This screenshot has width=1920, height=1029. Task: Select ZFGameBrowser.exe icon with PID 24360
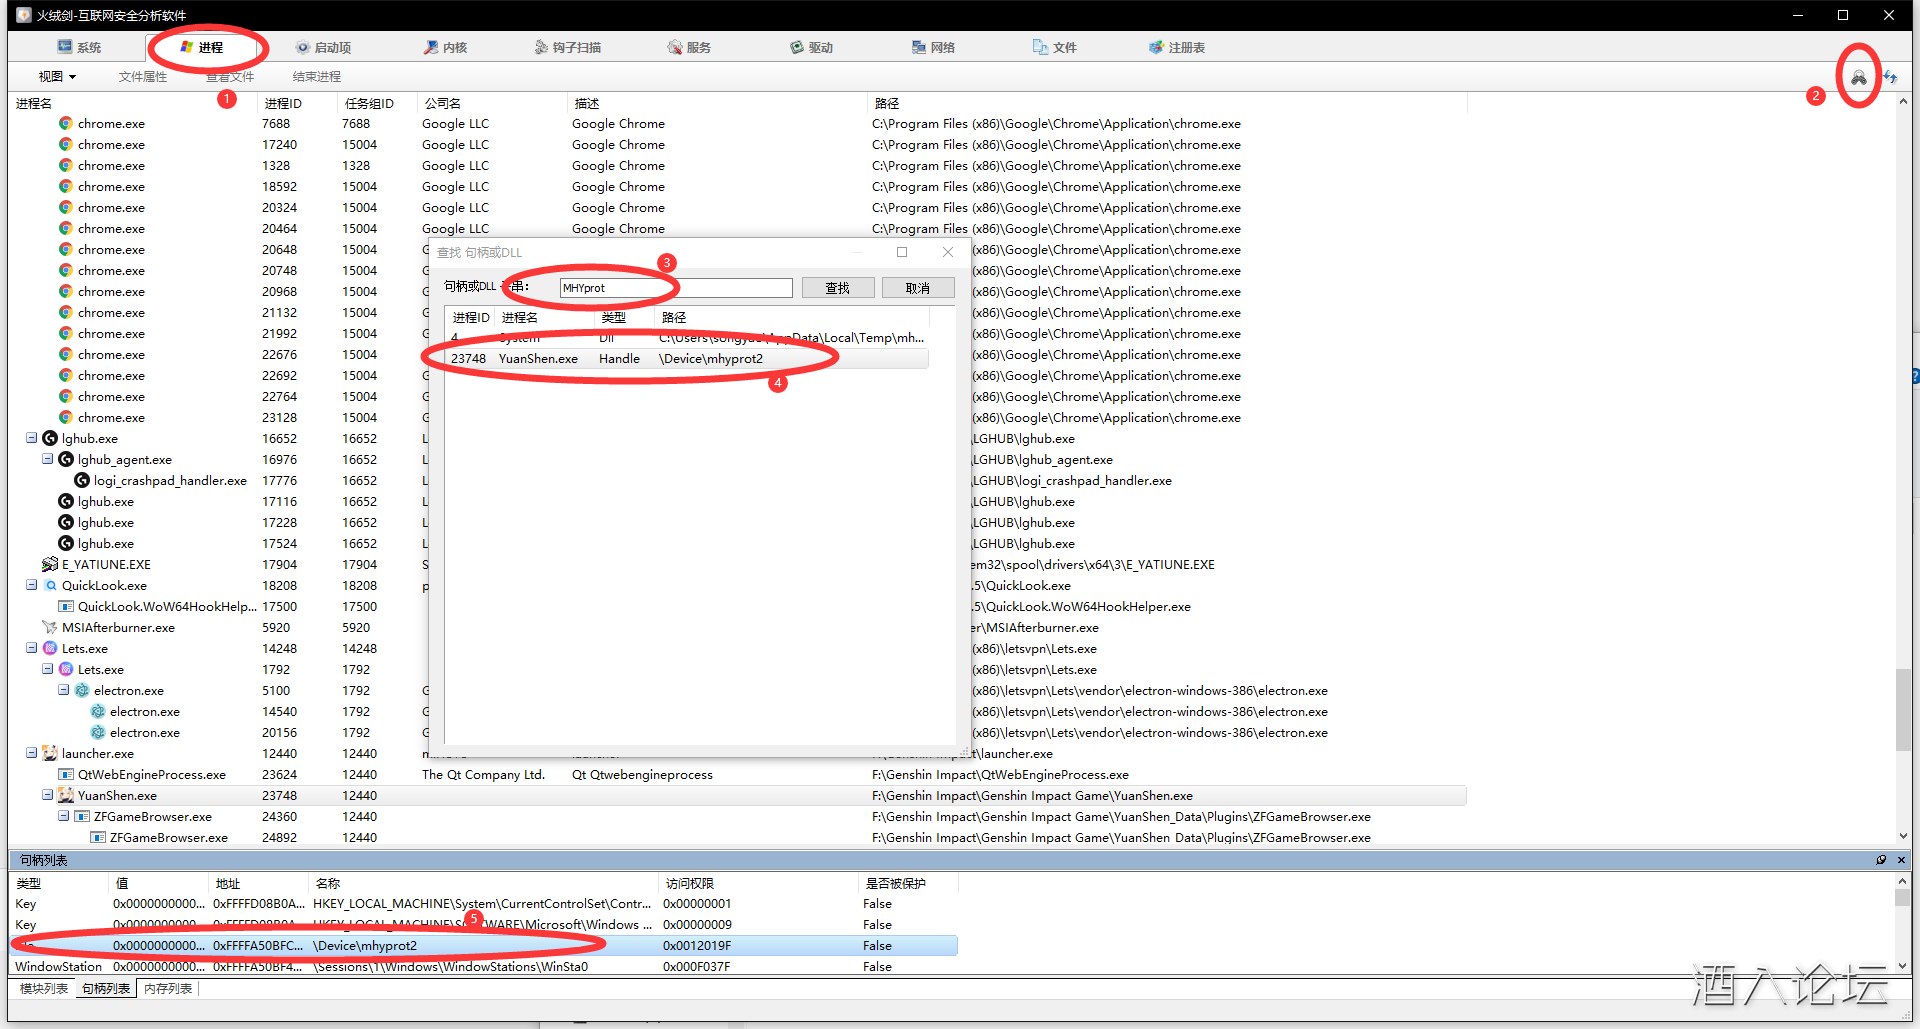pos(82,816)
